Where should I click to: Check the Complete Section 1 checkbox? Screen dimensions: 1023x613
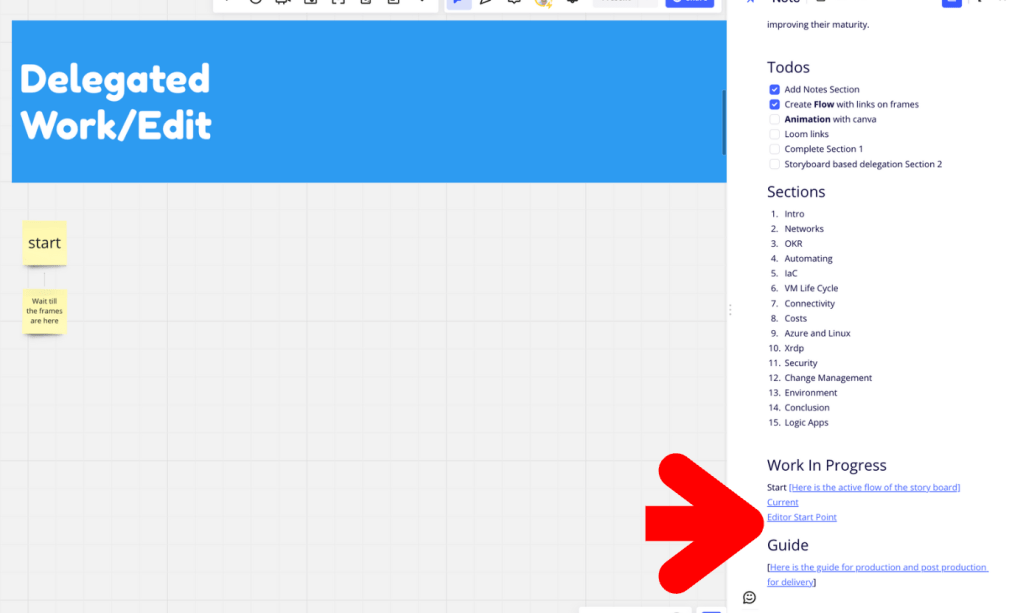[774, 149]
